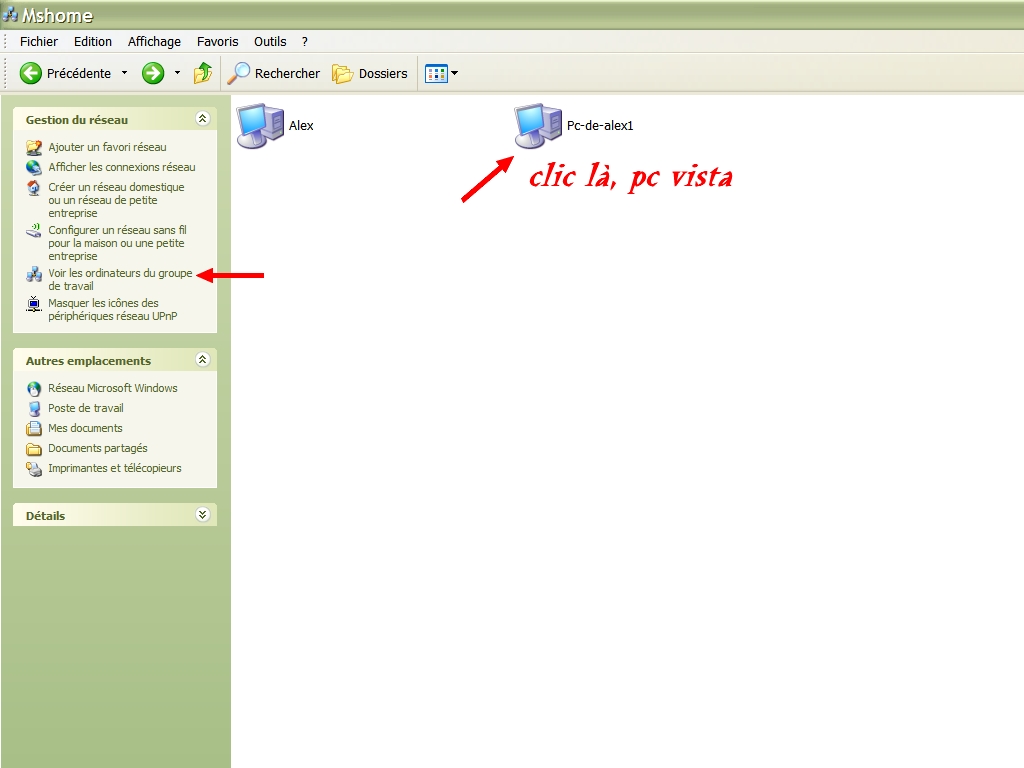Click the Rechercher magnifier icon

239,73
